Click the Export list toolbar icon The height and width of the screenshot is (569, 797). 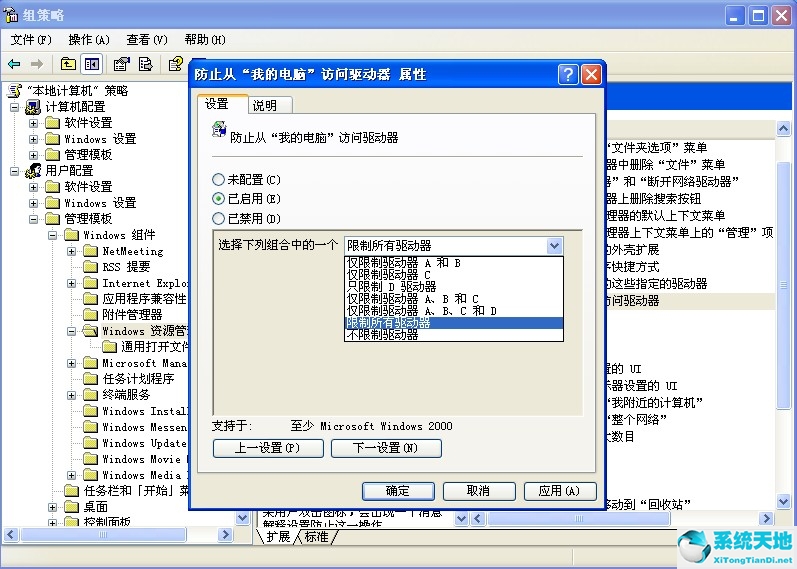[145, 64]
